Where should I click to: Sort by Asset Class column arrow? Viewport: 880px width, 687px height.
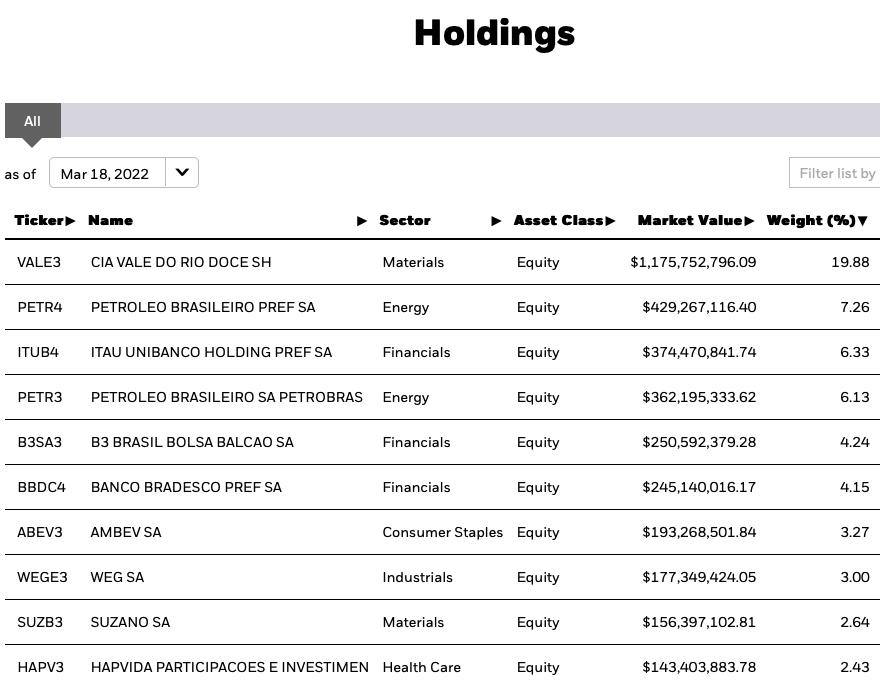tap(610, 221)
